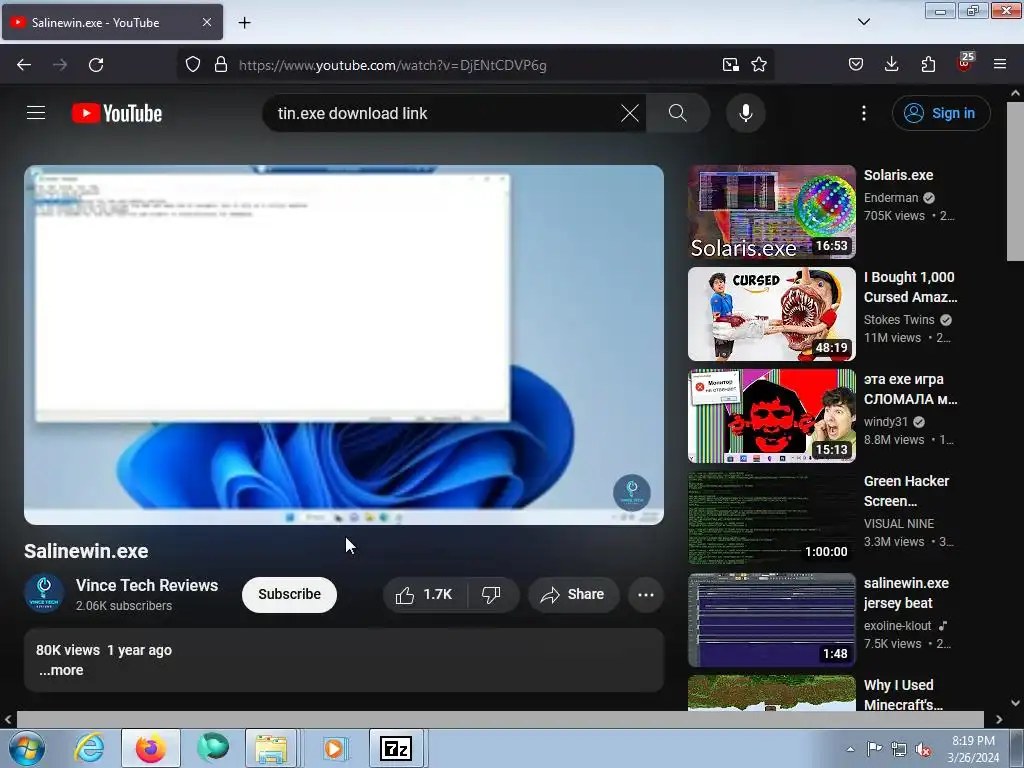
Task: Click the vertical page scrollbar thumb
Action: click(1015, 181)
